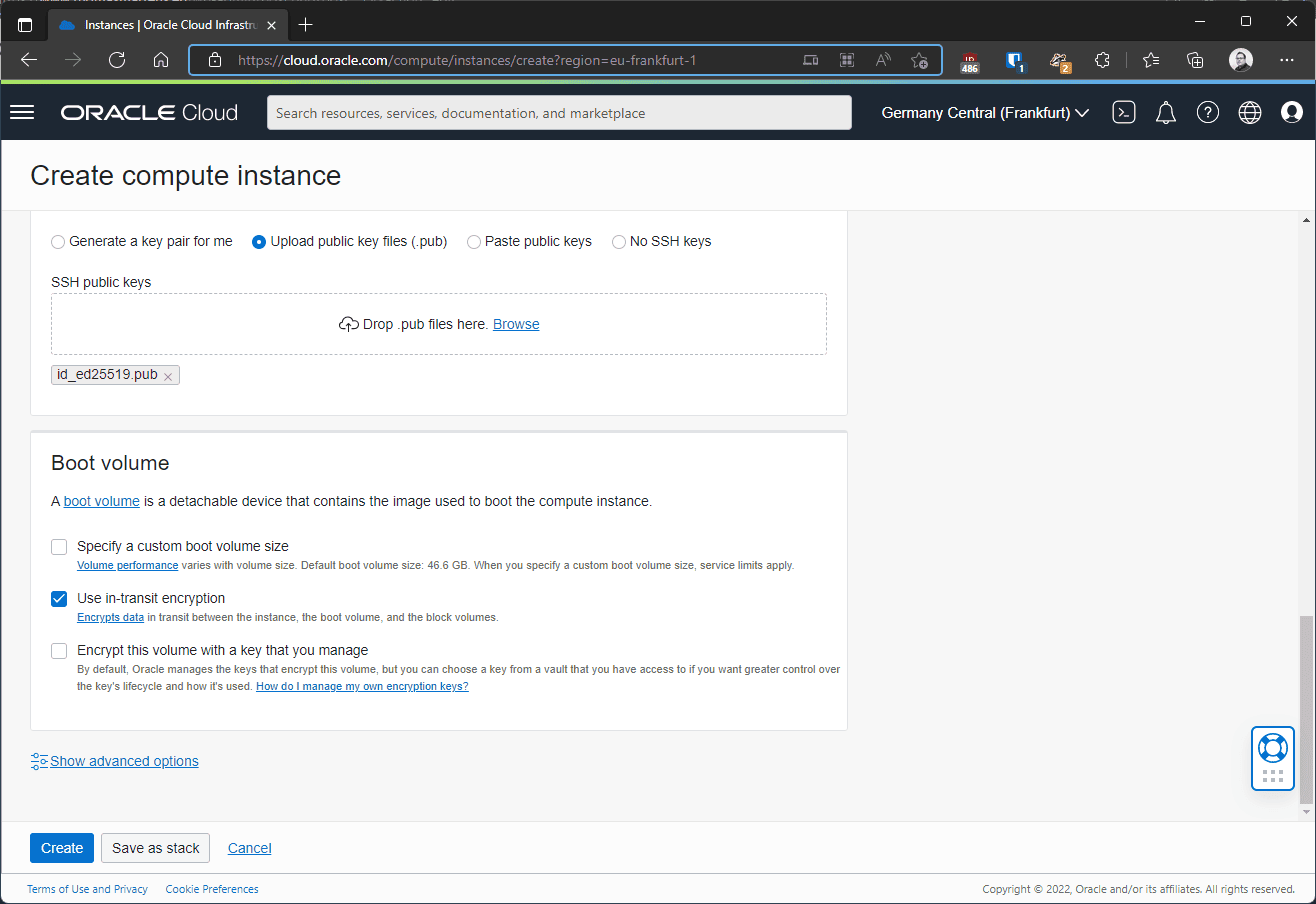Expand the Germany Central (Frankfurt) region dropdown
Viewport: 1316px width, 904px height.
(985, 113)
